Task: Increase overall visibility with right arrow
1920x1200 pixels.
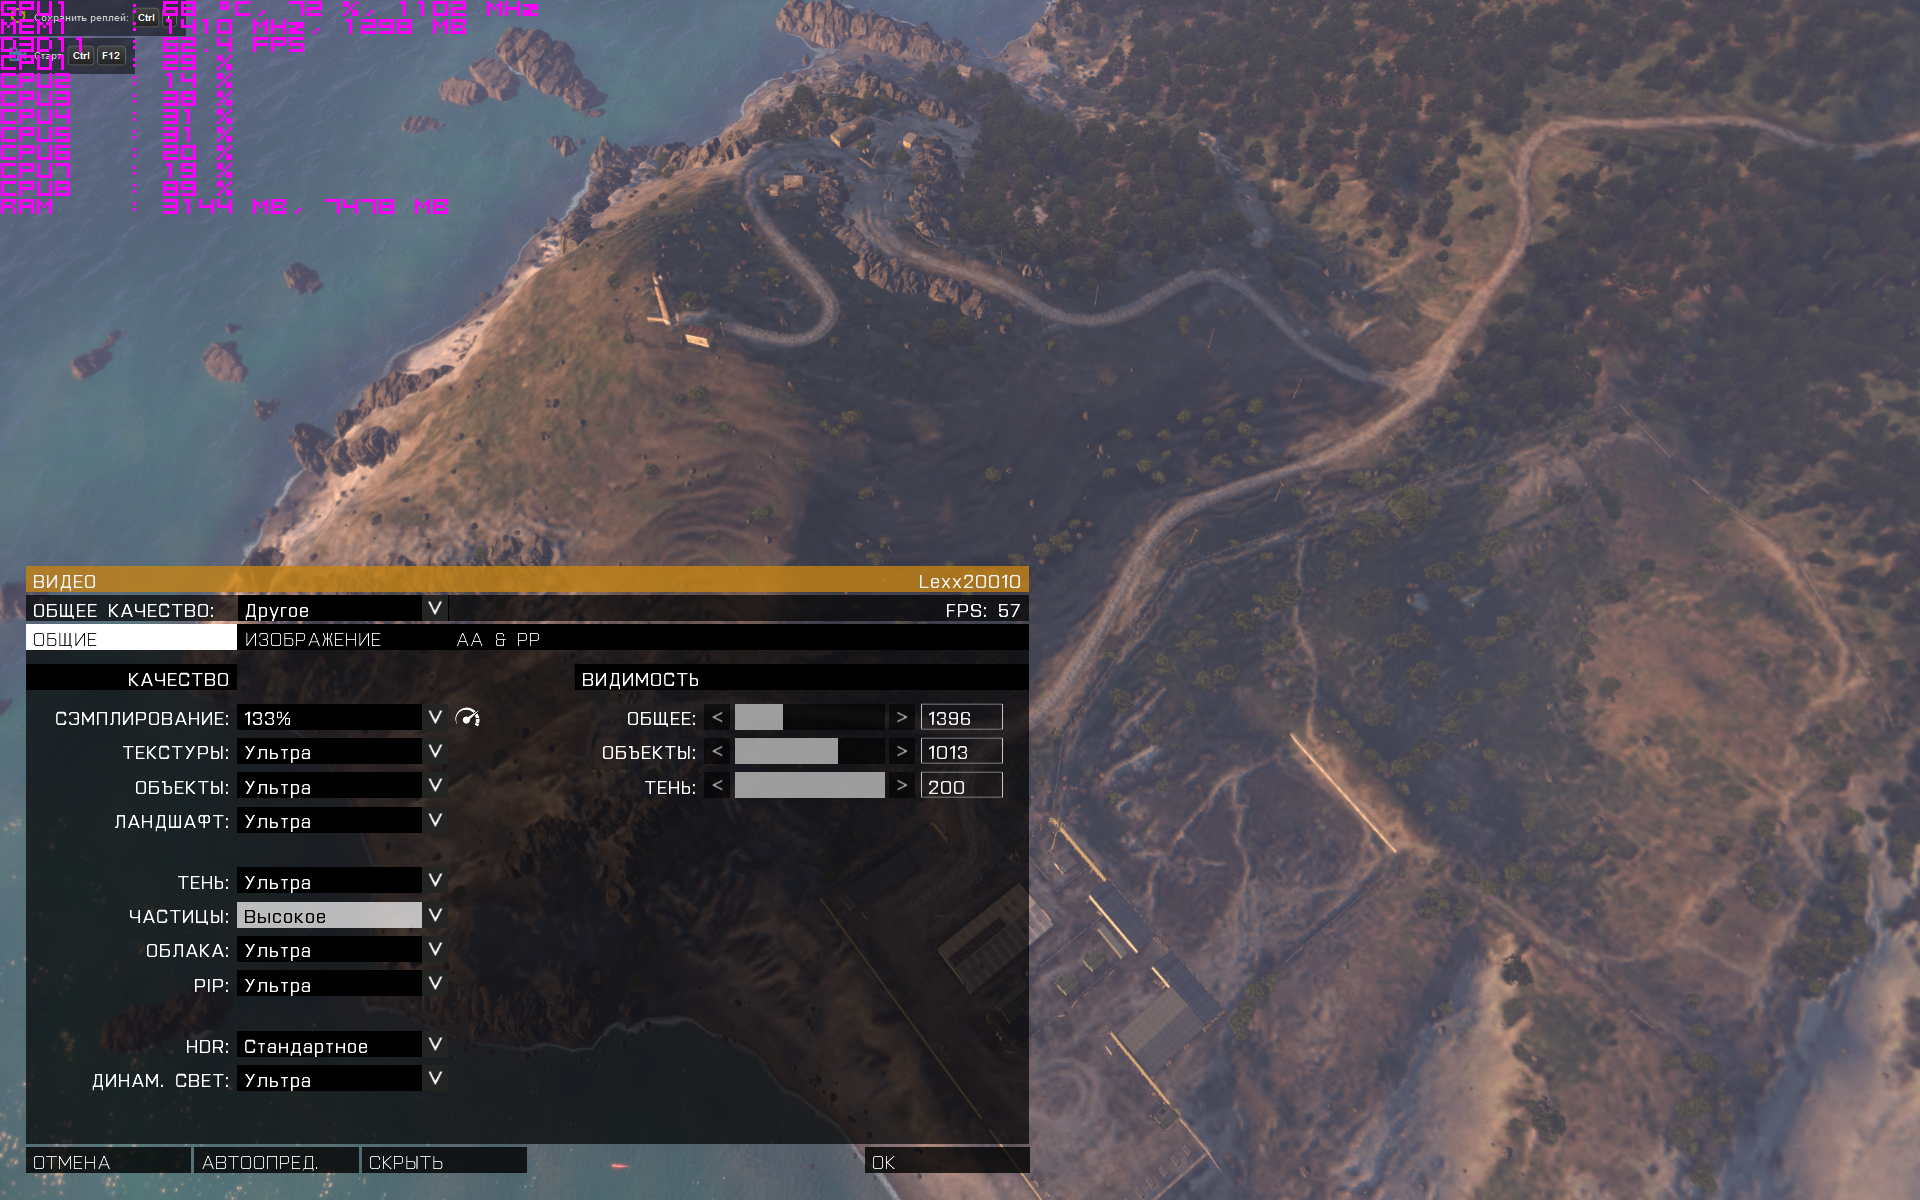Action: pyautogui.click(x=901, y=717)
